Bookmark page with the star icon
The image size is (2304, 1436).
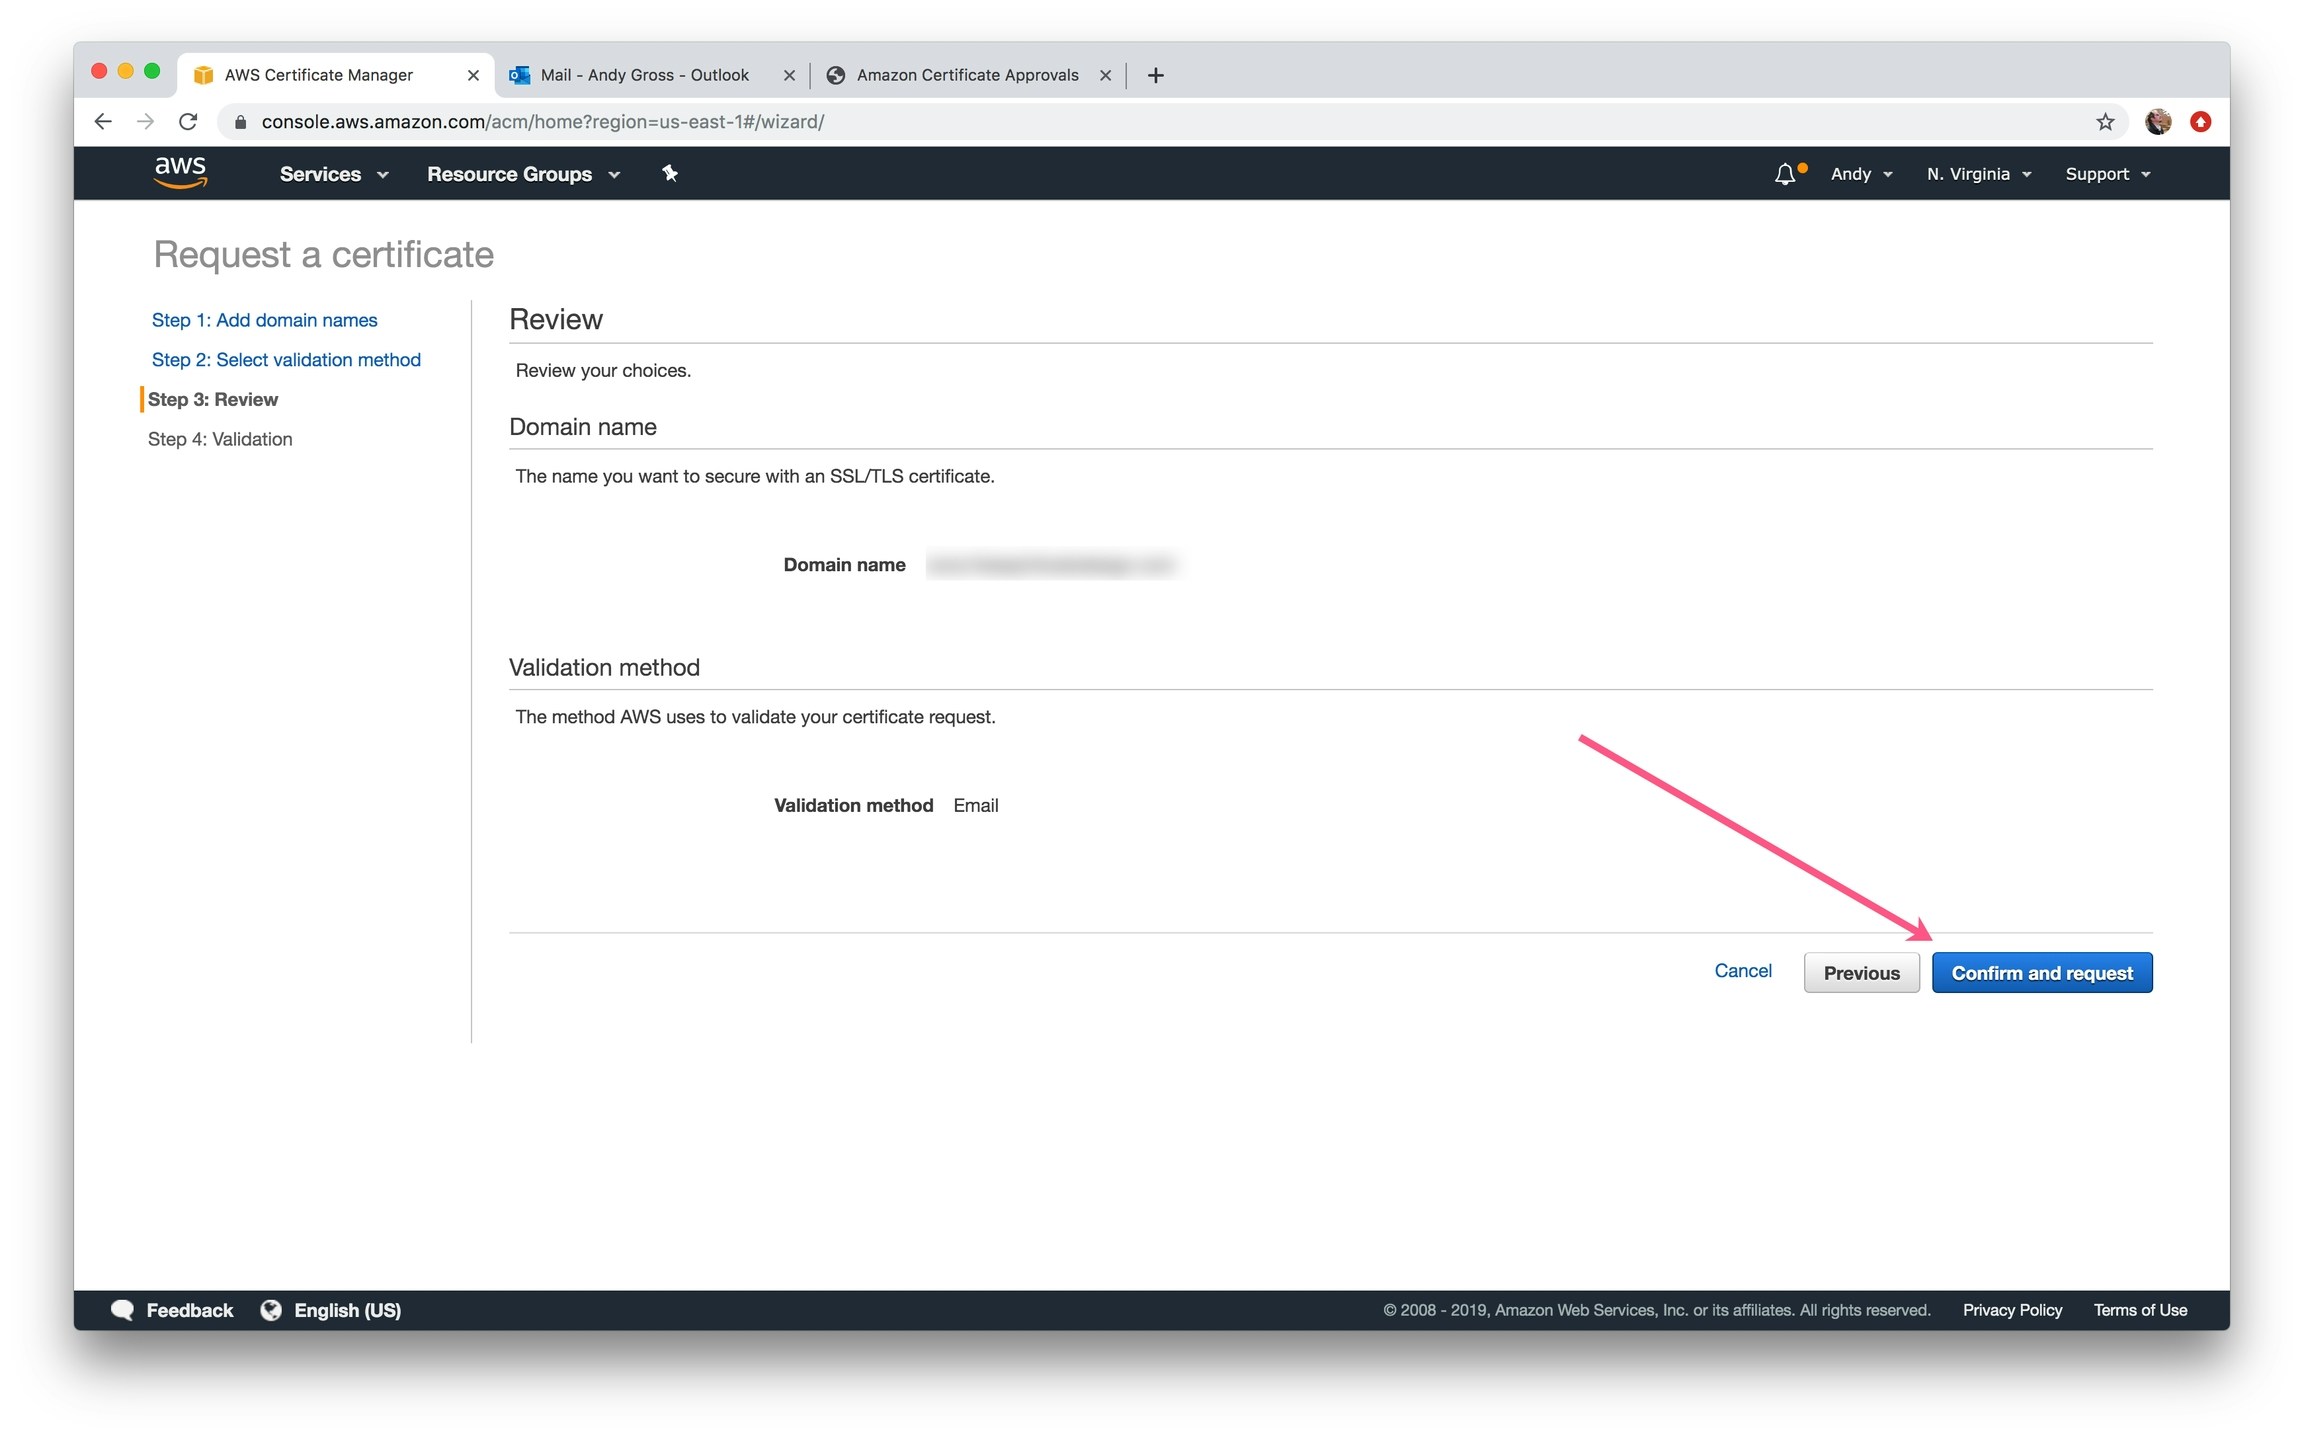(2105, 122)
